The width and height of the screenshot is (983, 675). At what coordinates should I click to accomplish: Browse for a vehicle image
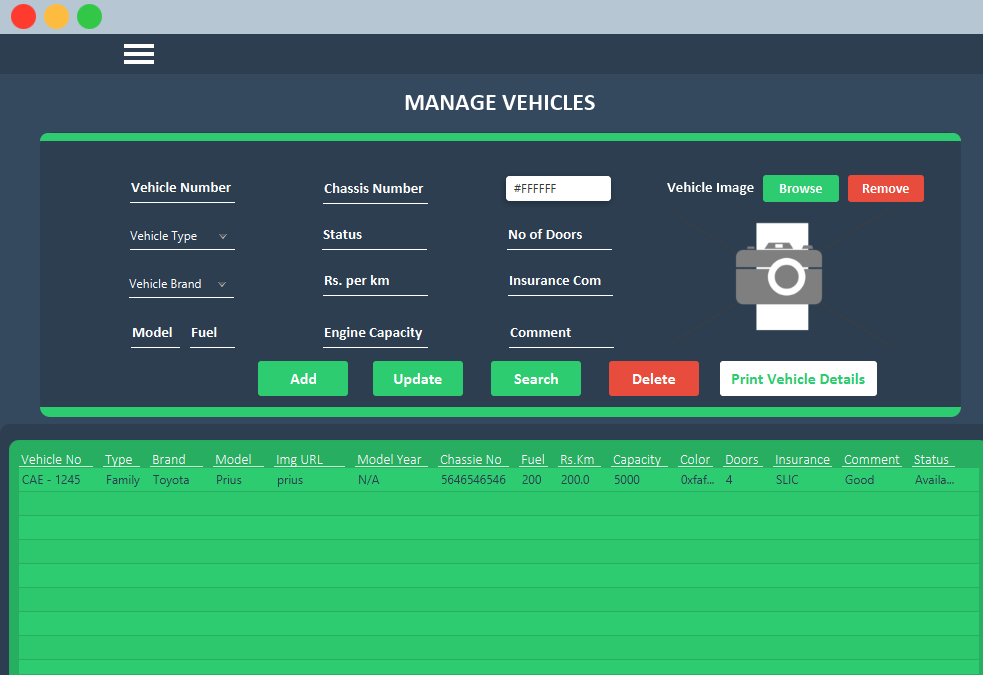tap(801, 189)
